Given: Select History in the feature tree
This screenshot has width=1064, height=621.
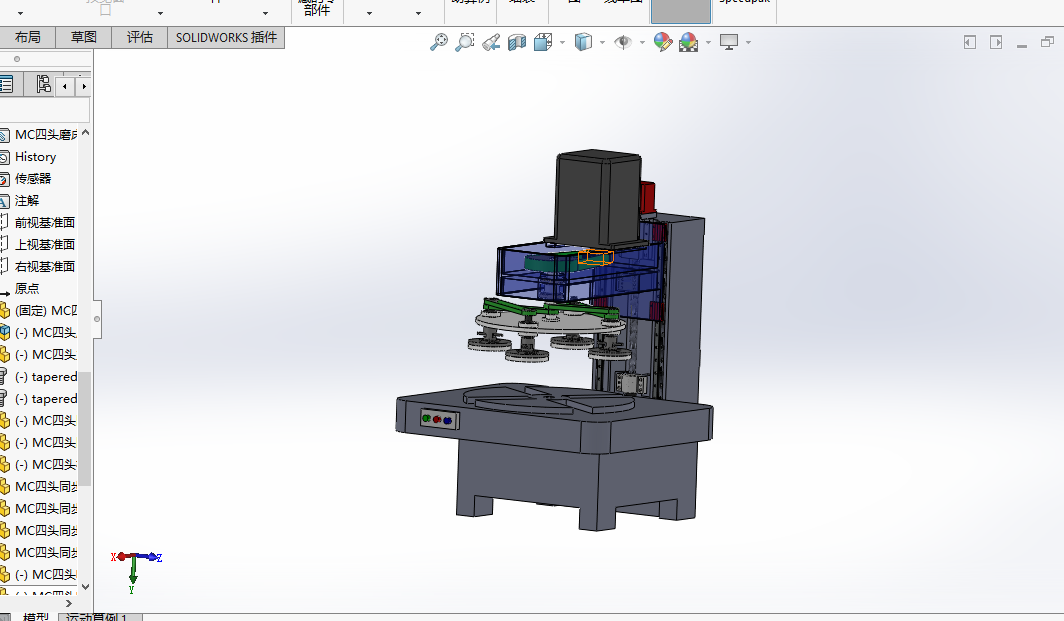Looking at the screenshot, I should pos(35,157).
